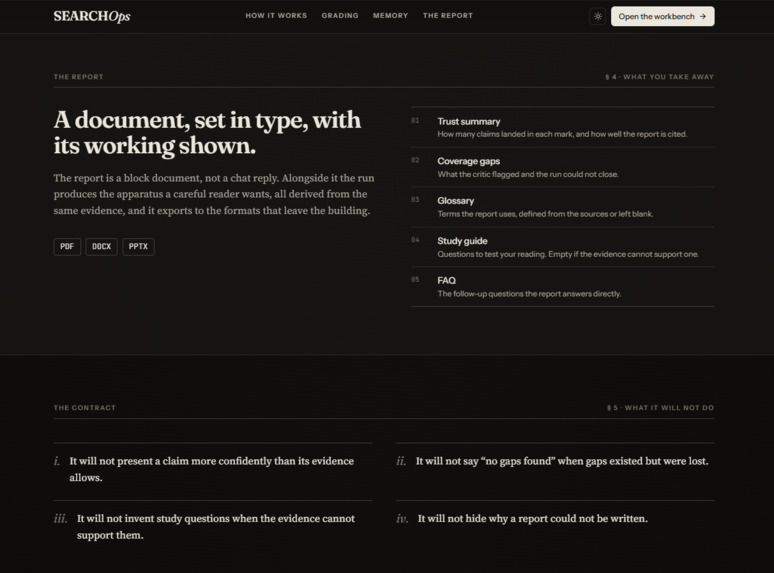Click 'What the critic flagged' description
The height and width of the screenshot is (573, 774).
tap(528, 174)
